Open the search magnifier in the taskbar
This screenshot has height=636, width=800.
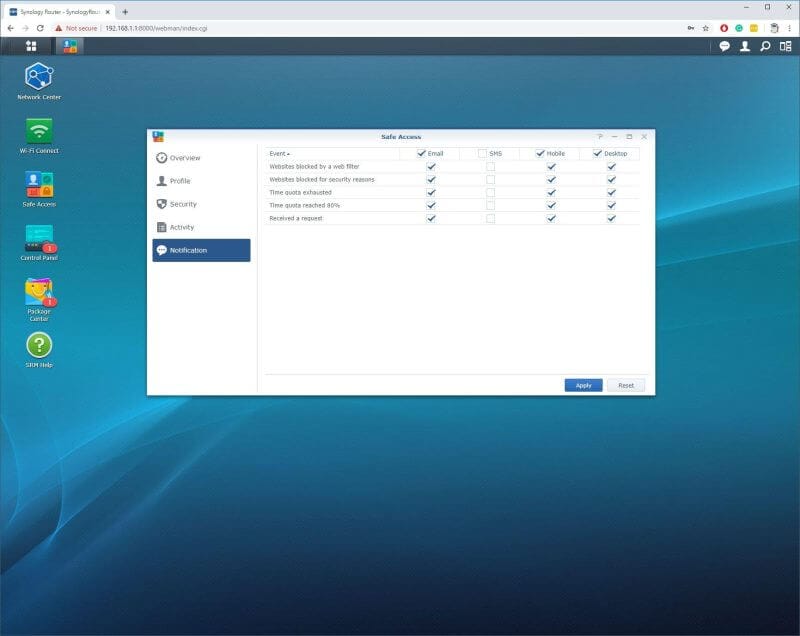point(764,47)
